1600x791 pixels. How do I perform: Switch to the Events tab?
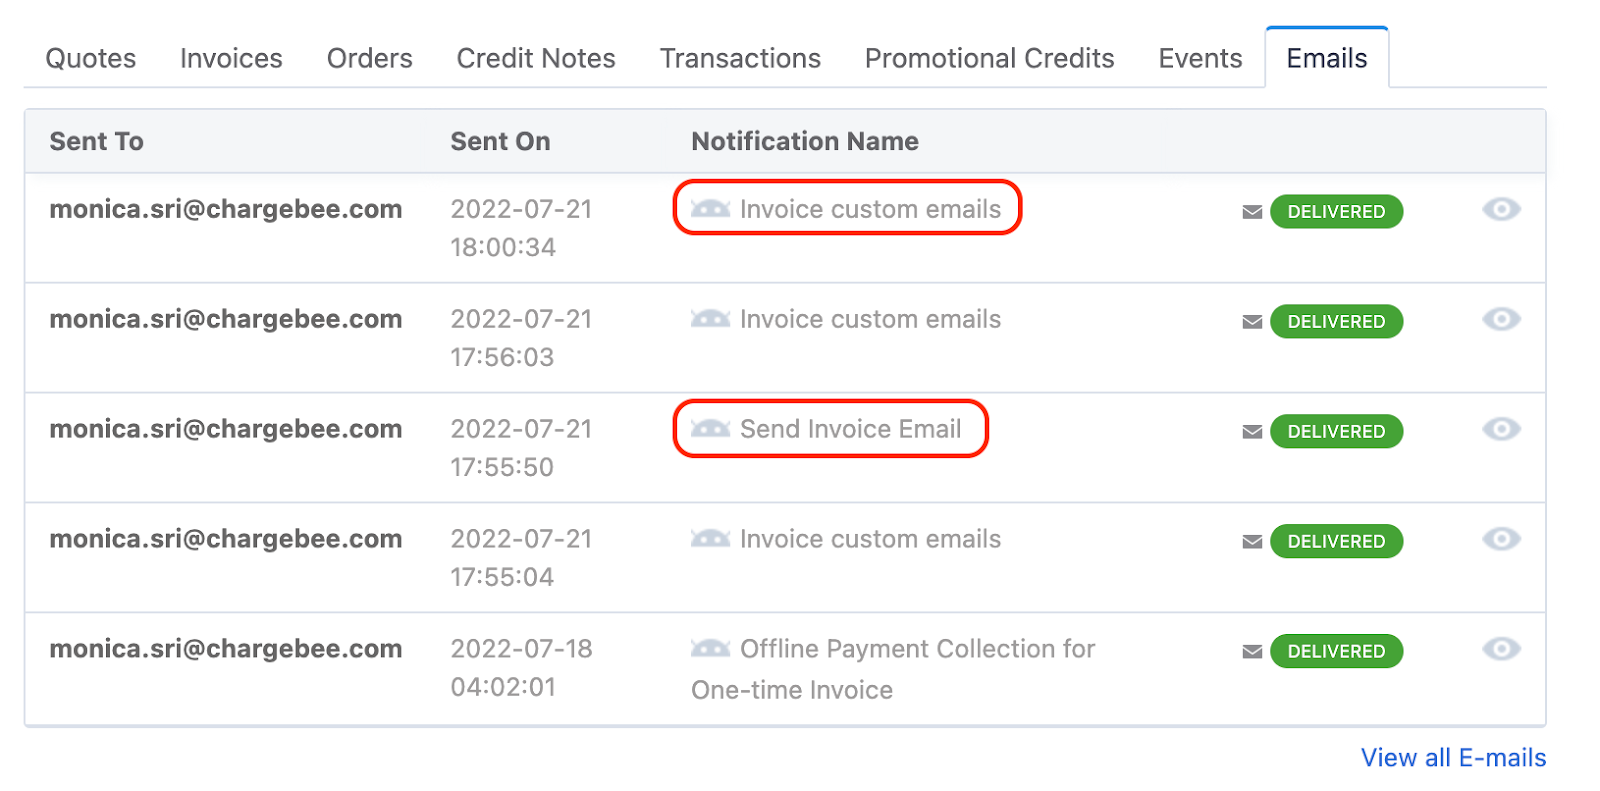pos(1200,59)
